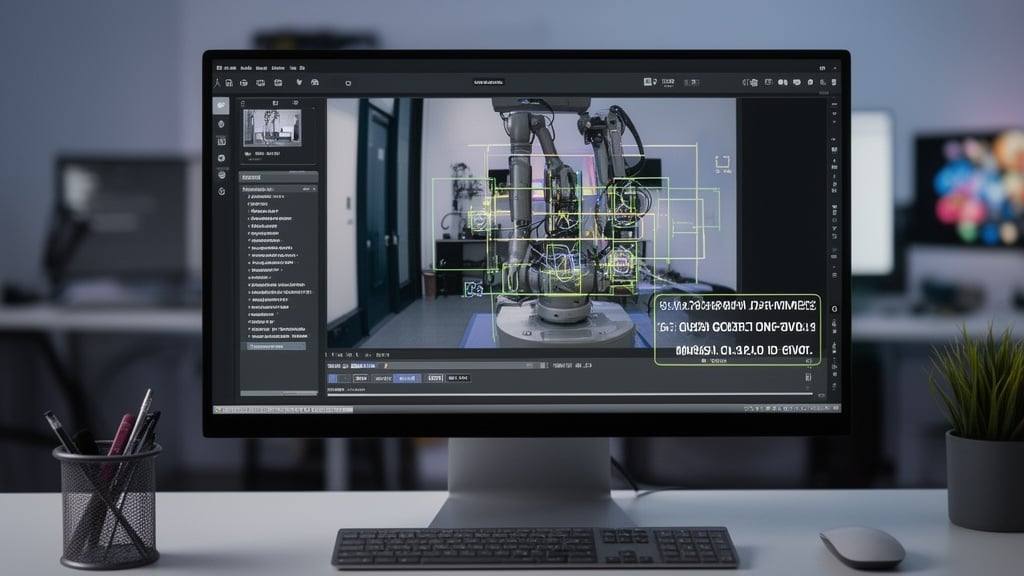Click the export icon at the top right
Screen dimensions: 1024x576
(834, 82)
